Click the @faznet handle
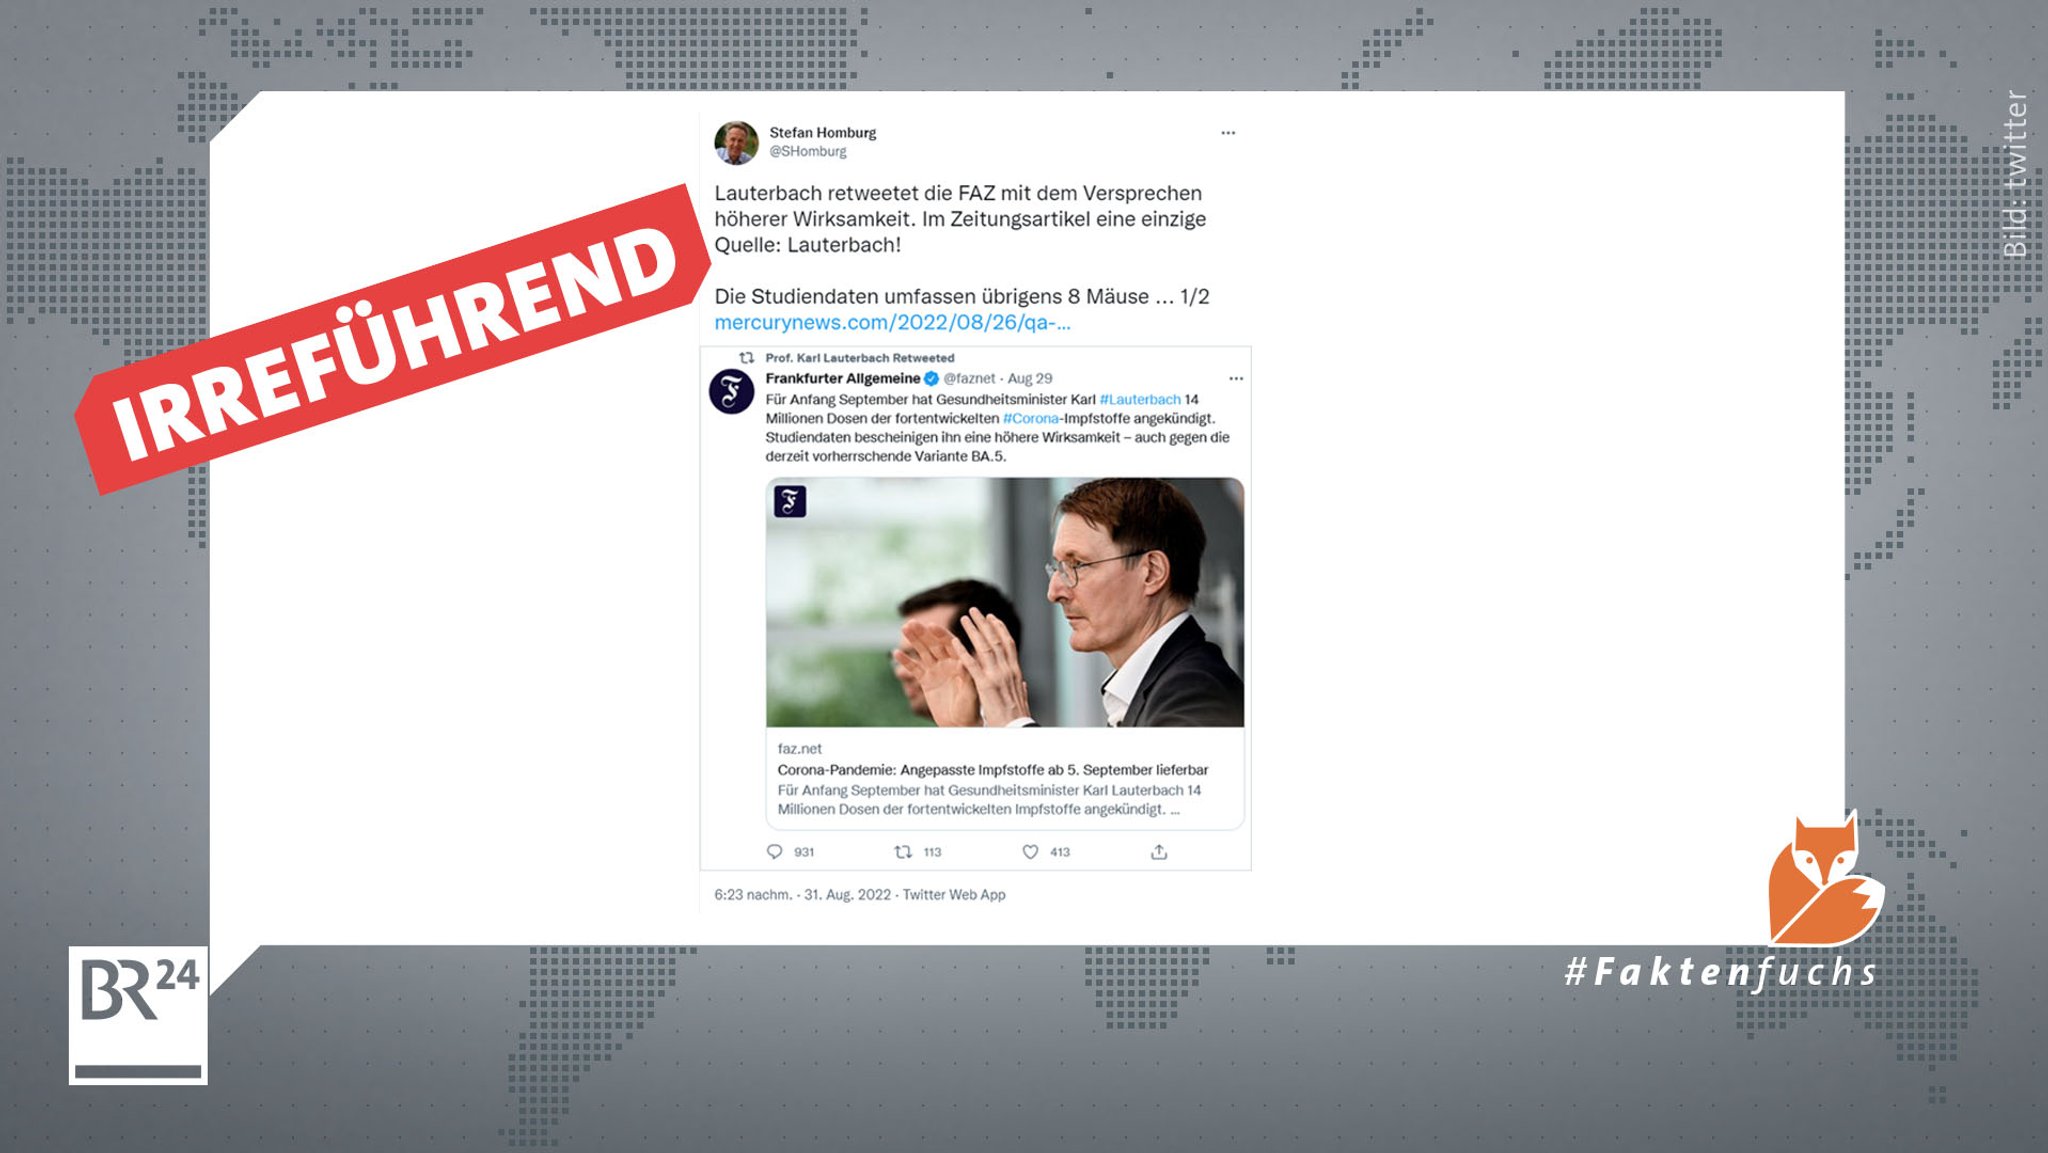The width and height of the screenshot is (2048, 1153). (970, 379)
